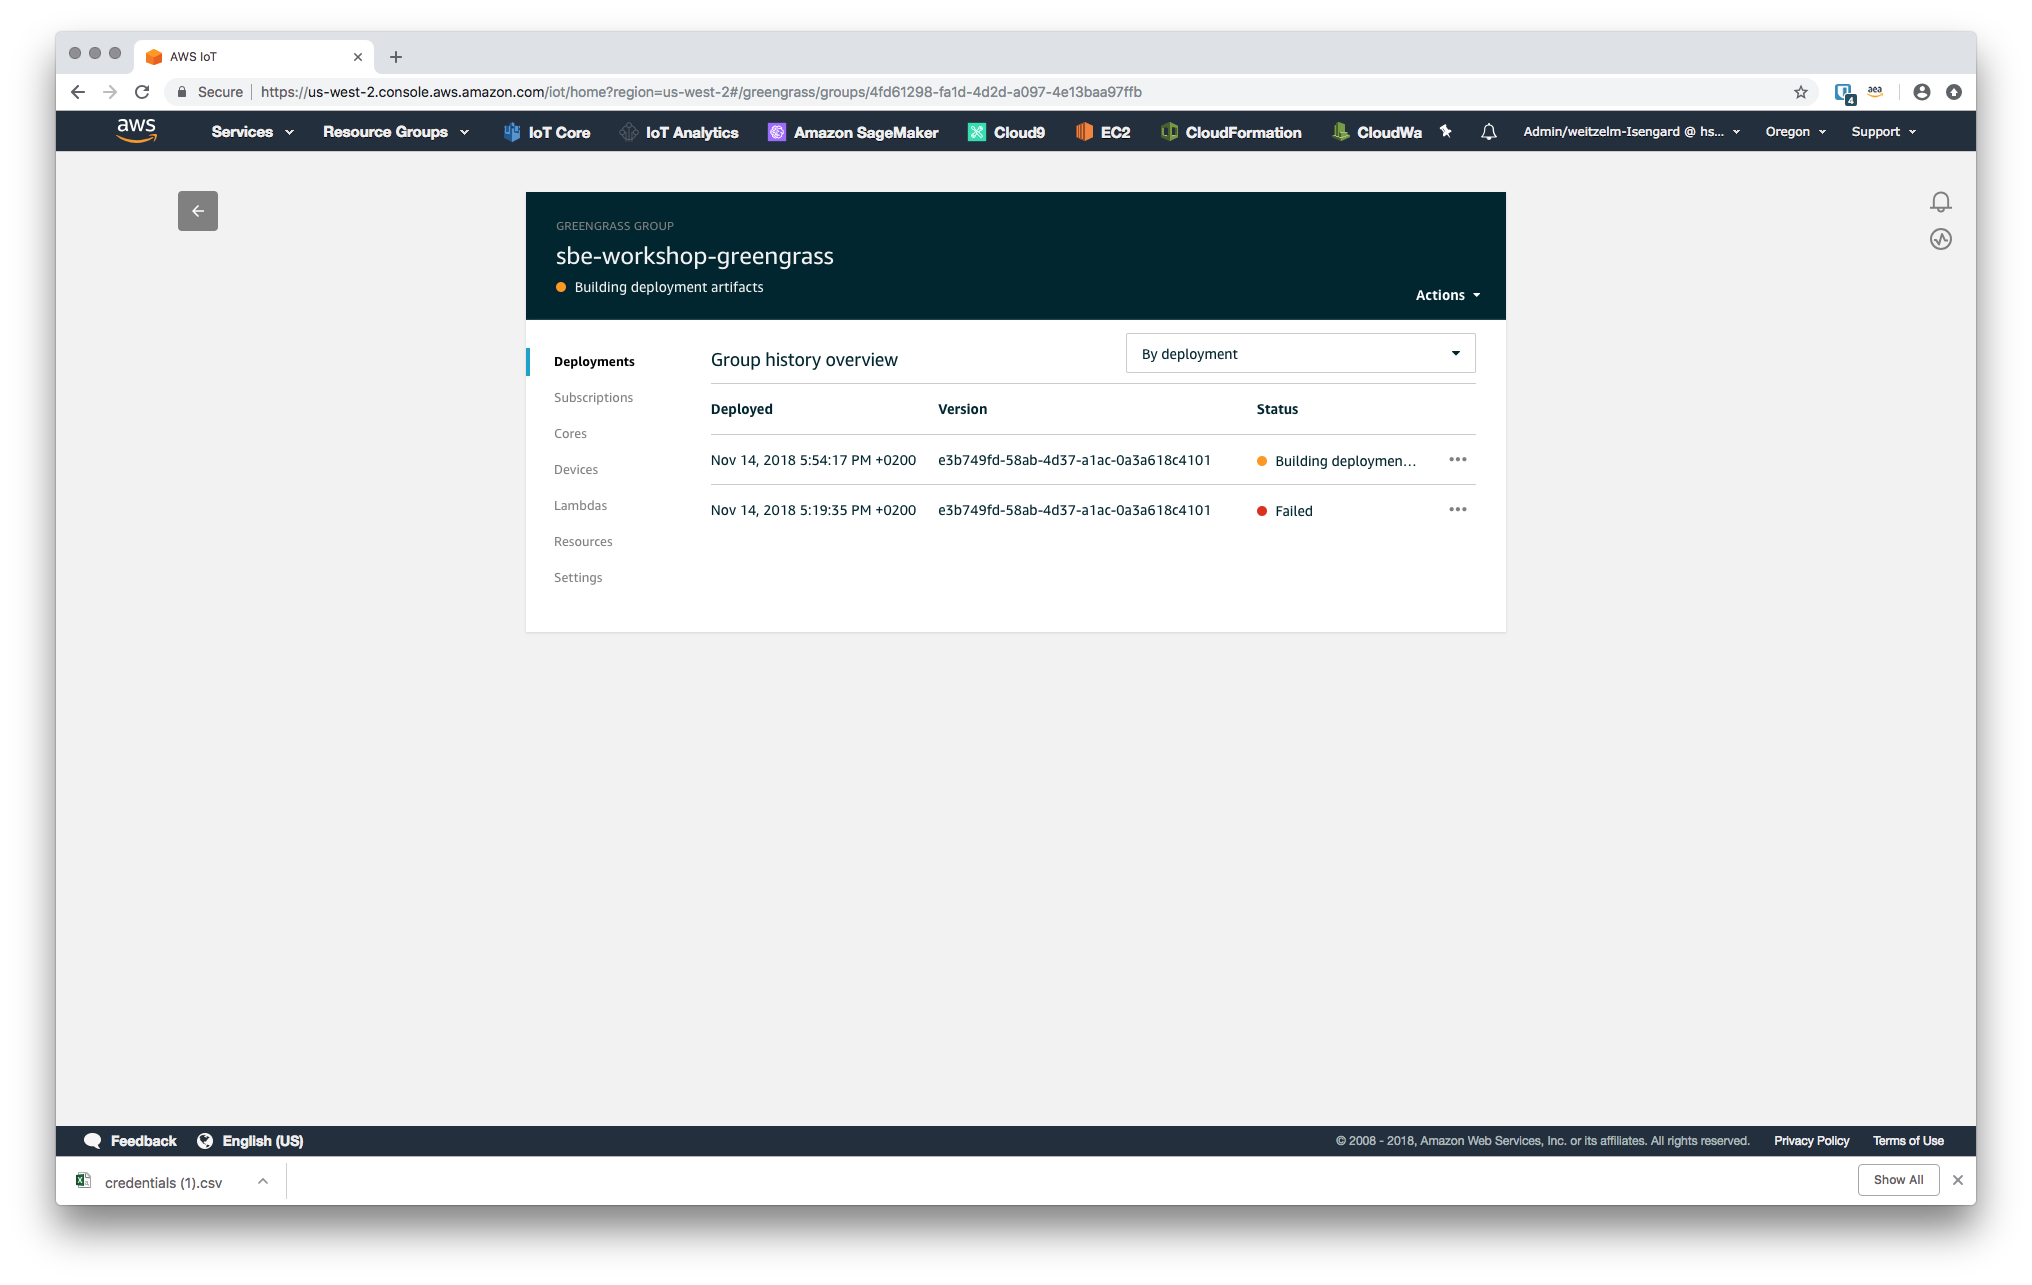Open the Privacy Policy link
Image resolution: width=2032 pixels, height=1285 pixels.
tap(1811, 1141)
